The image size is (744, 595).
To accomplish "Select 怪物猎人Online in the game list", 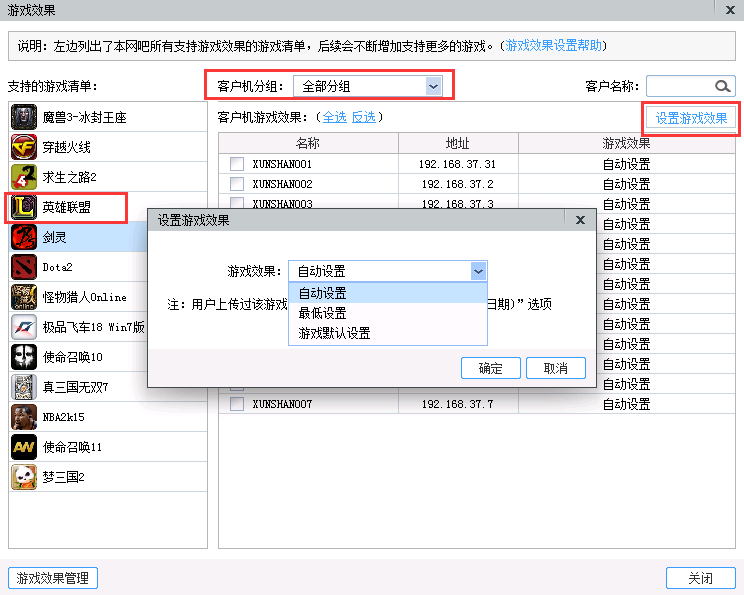I will pyautogui.click(x=78, y=297).
